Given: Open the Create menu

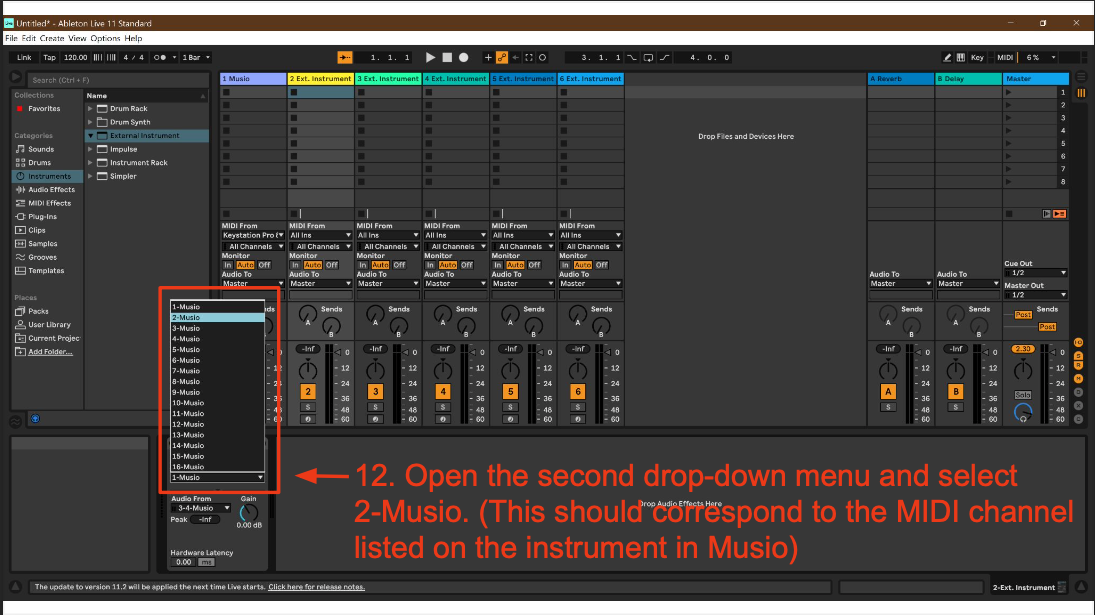Looking at the screenshot, I should tap(52, 38).
